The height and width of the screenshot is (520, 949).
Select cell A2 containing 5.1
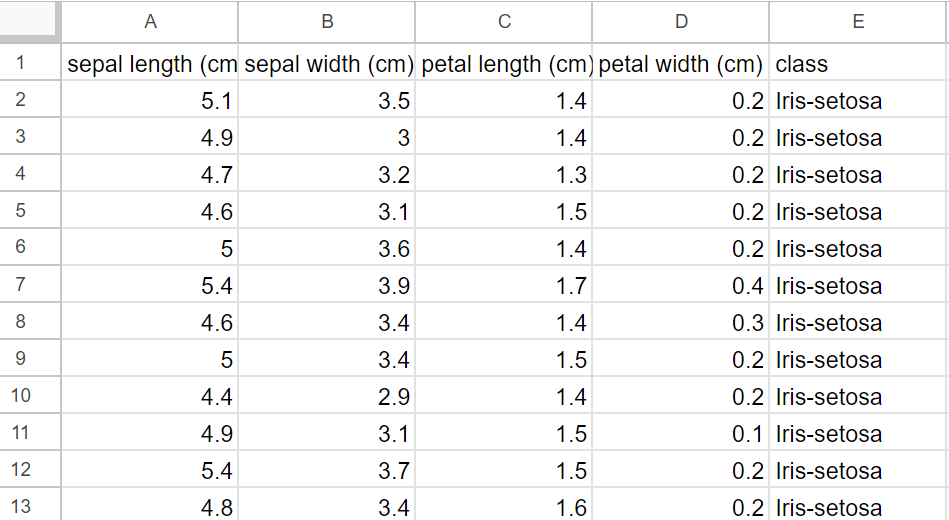point(149,99)
